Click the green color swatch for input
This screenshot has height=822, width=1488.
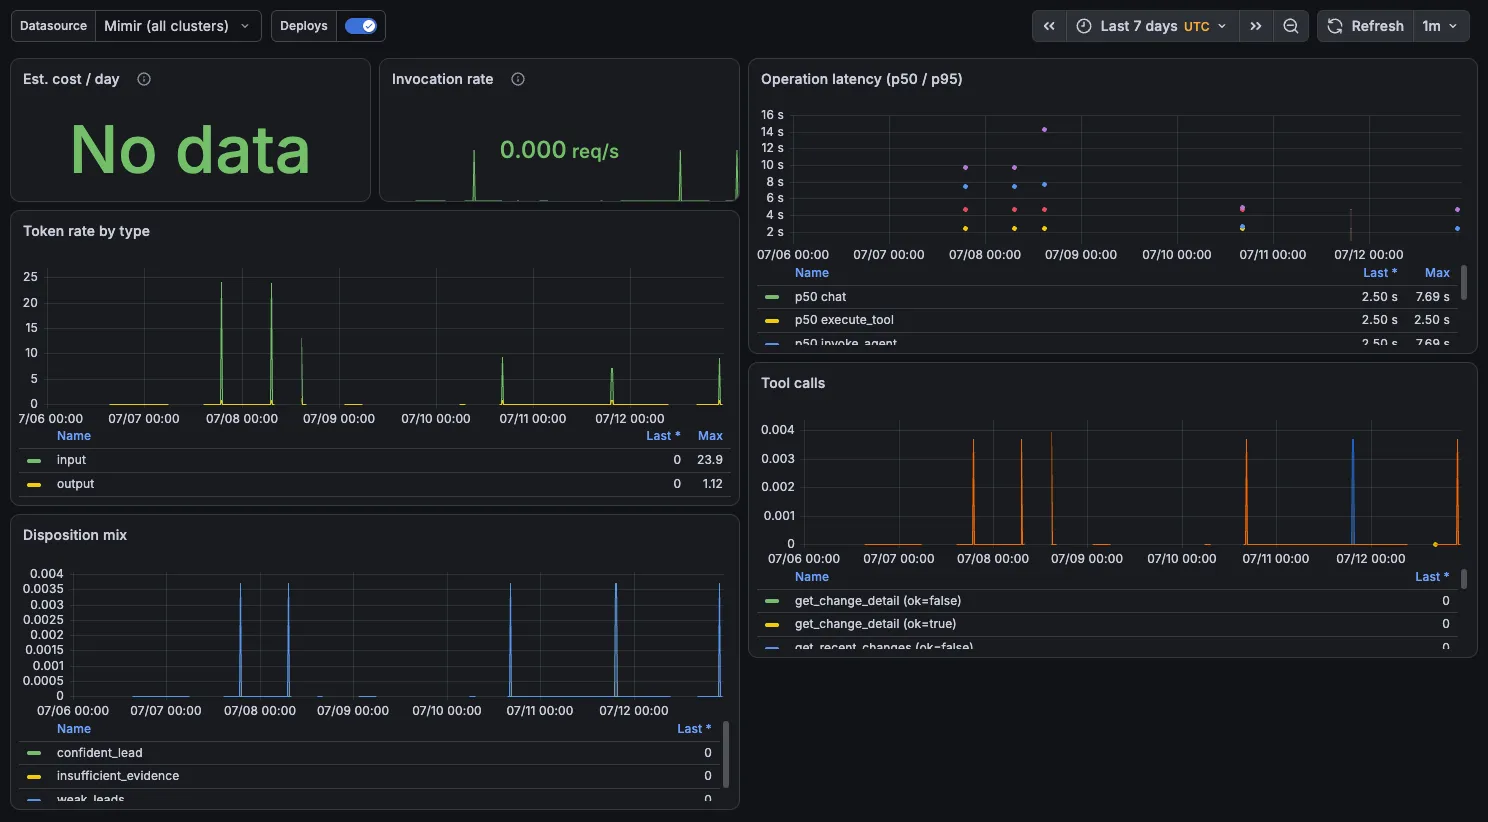pyautogui.click(x=34, y=461)
